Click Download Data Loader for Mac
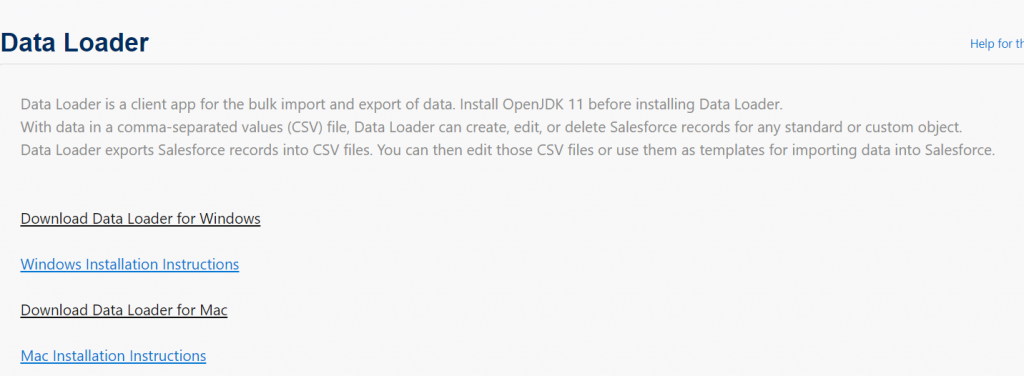 (124, 310)
